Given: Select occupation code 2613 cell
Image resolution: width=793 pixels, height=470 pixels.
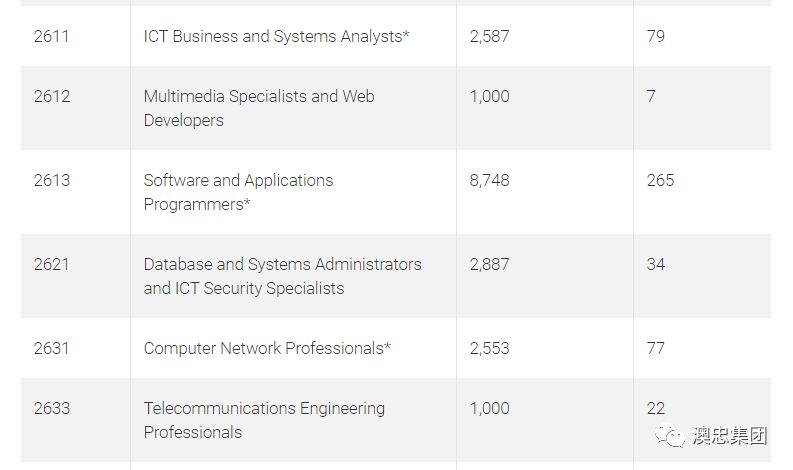Looking at the screenshot, I should (52, 180).
